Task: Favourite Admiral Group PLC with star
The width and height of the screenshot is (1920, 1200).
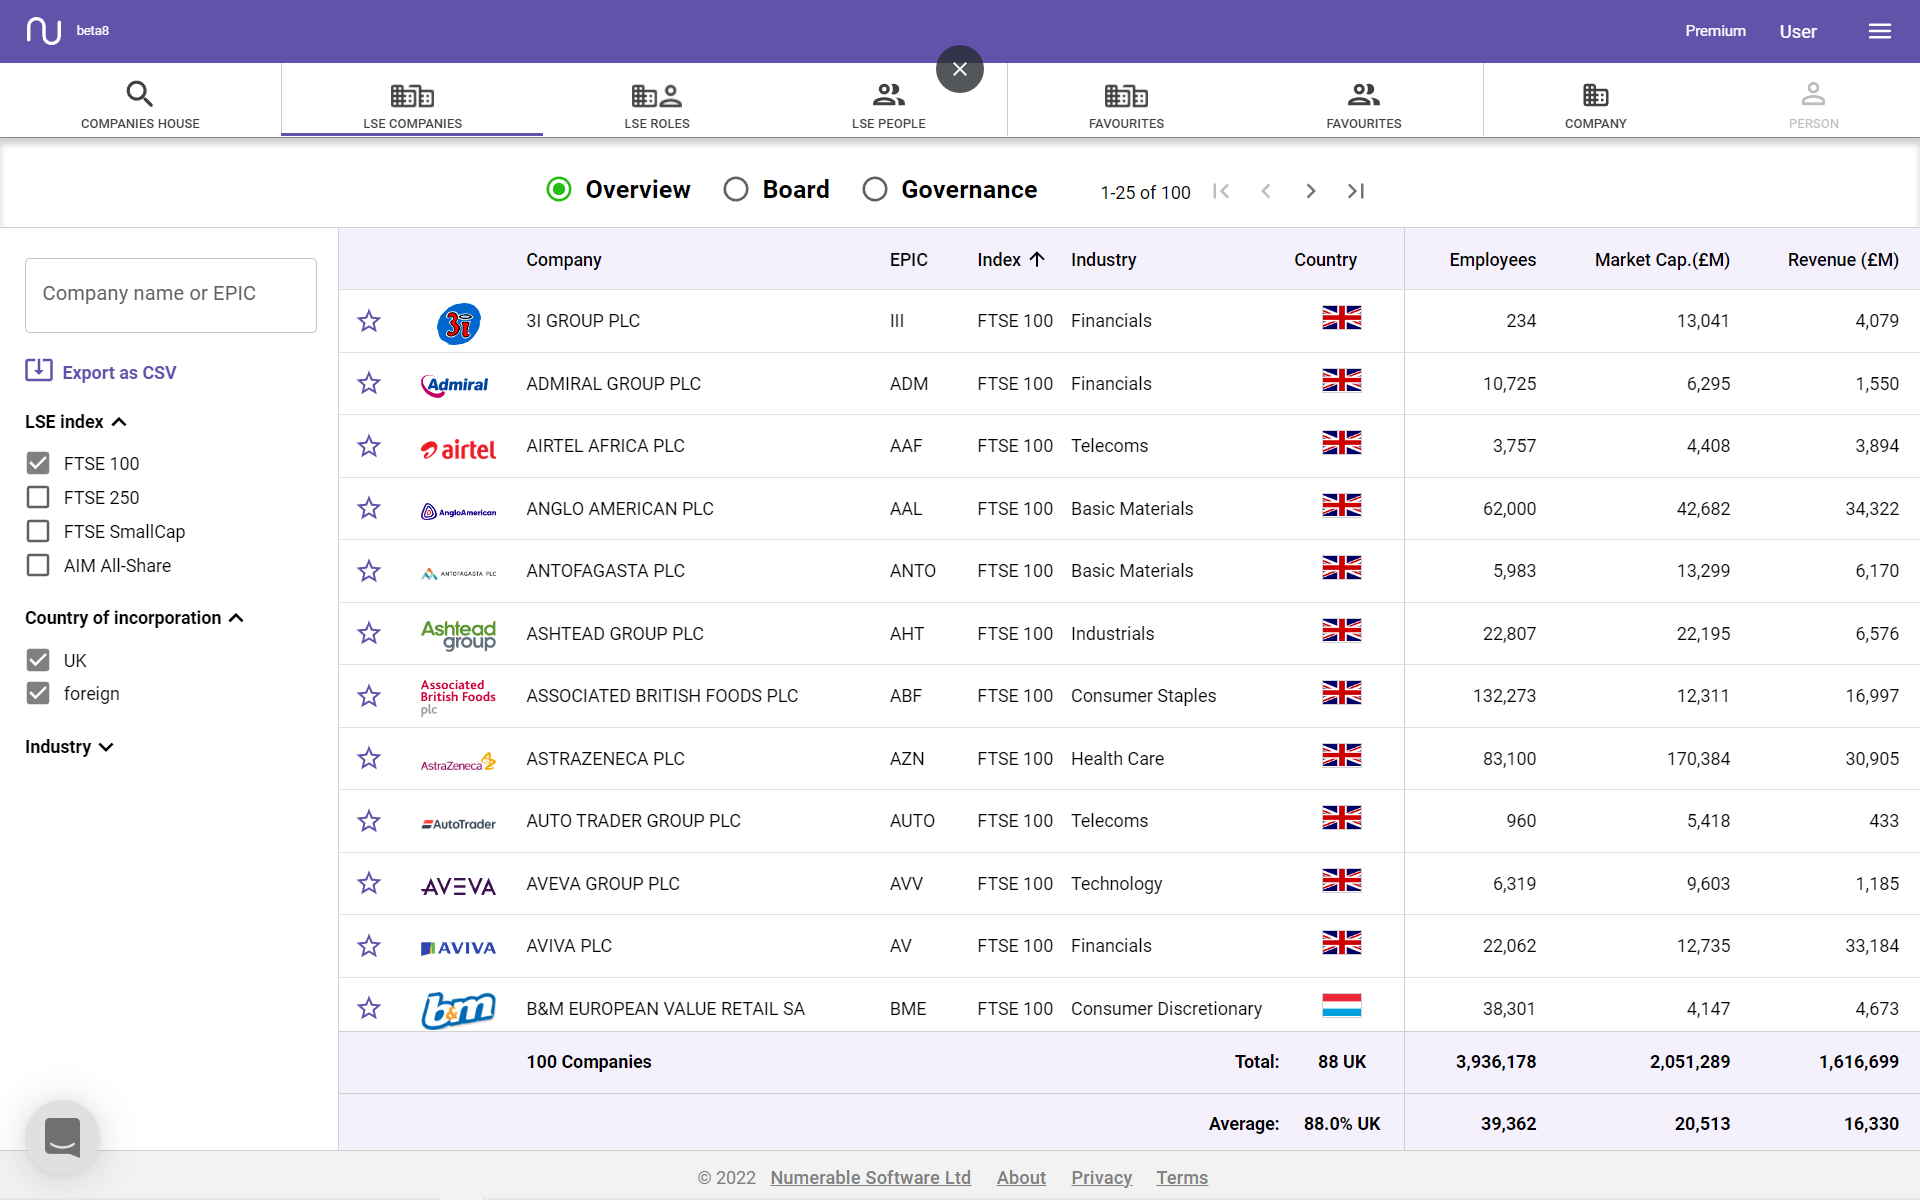Action: pos(369,383)
